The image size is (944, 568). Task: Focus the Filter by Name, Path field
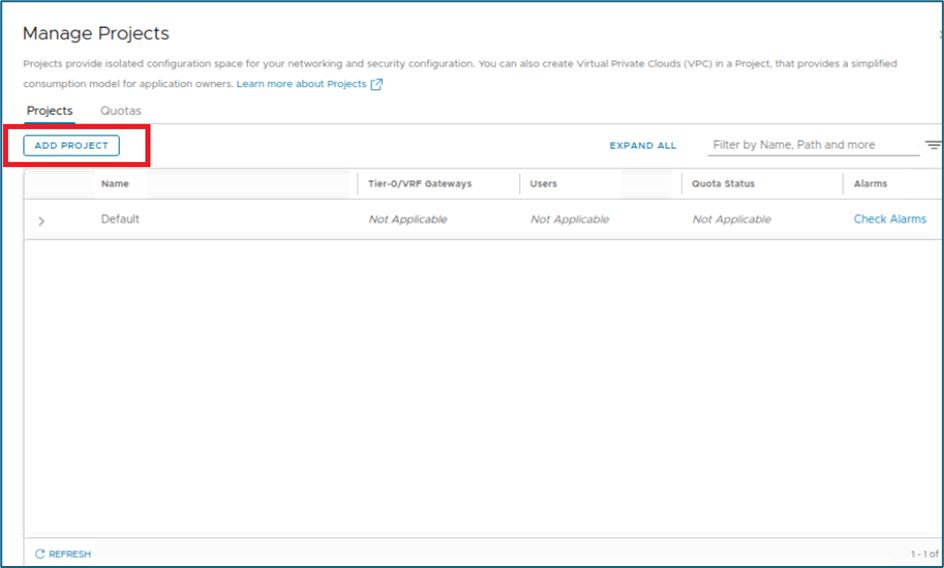click(x=812, y=145)
